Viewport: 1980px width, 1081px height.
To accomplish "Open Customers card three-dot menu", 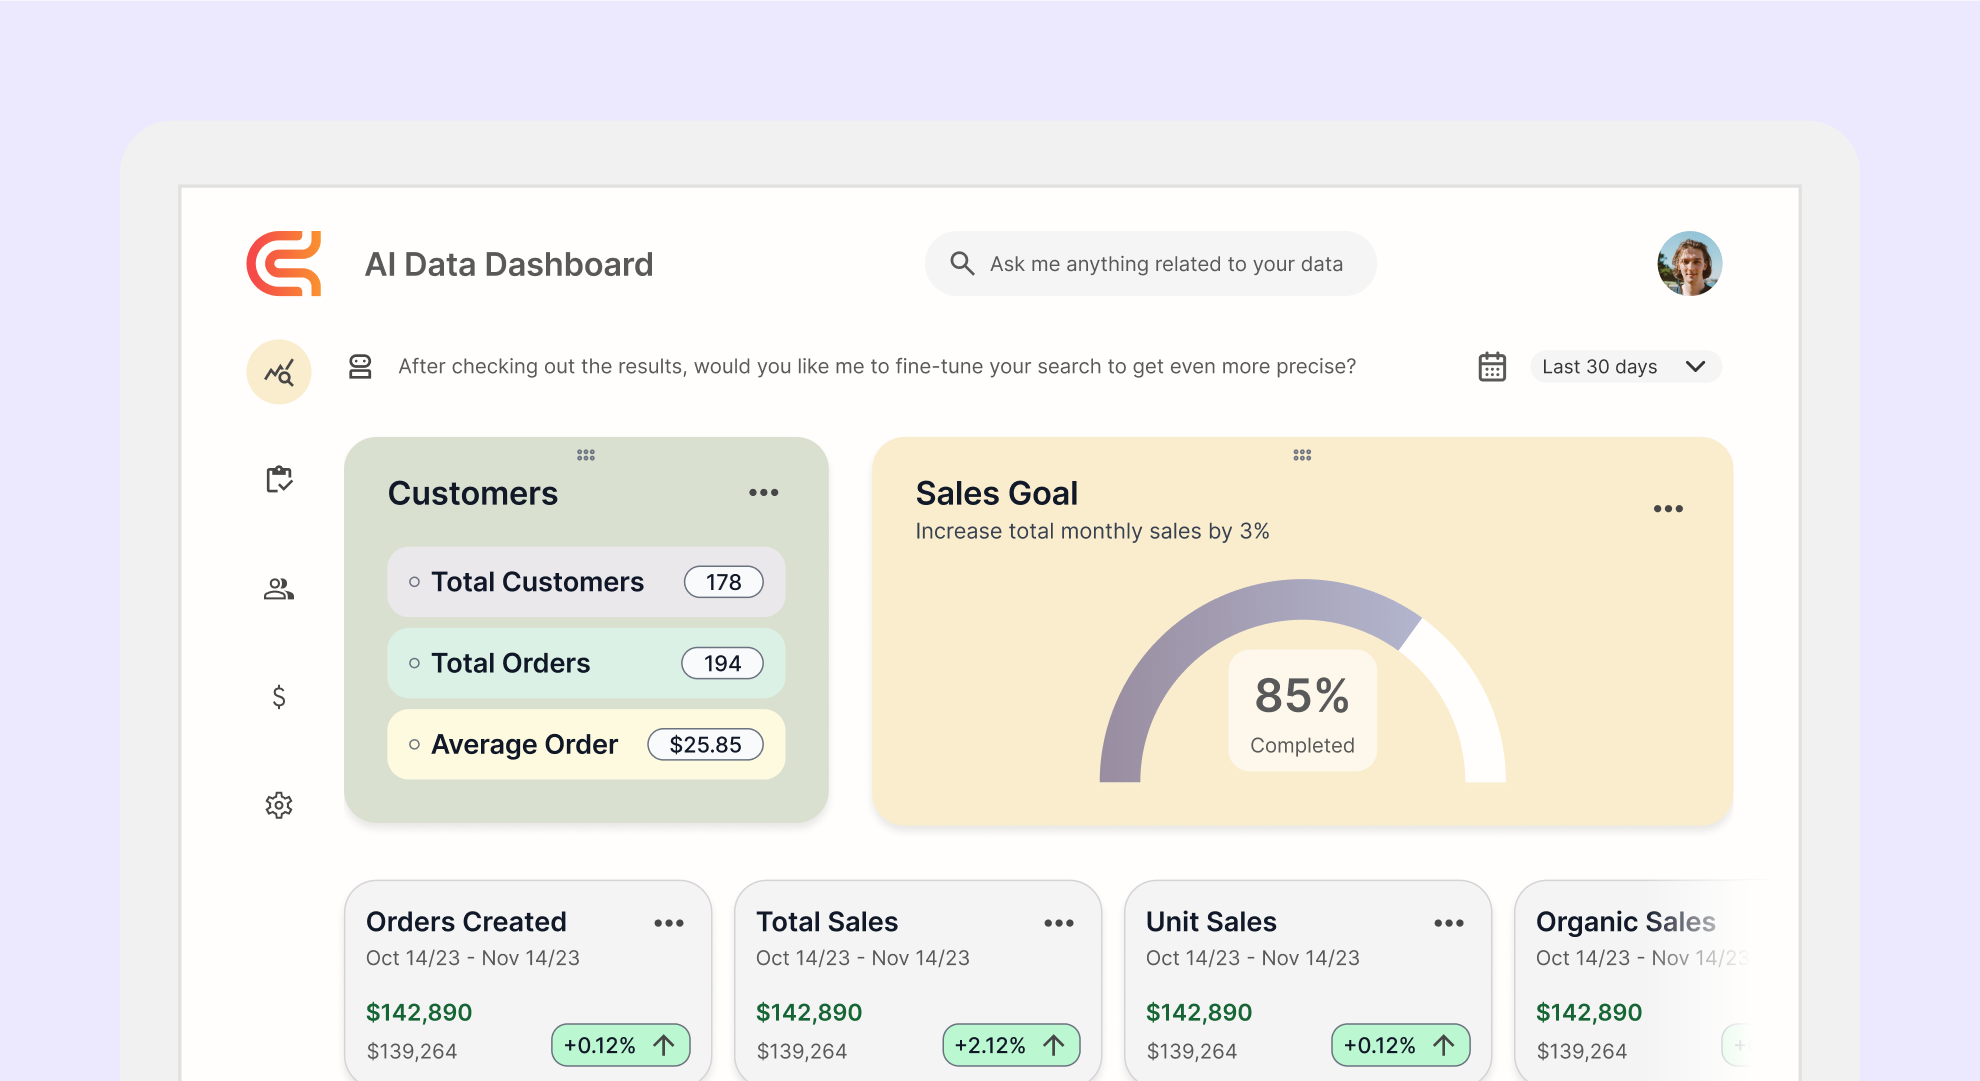I will click(x=764, y=493).
